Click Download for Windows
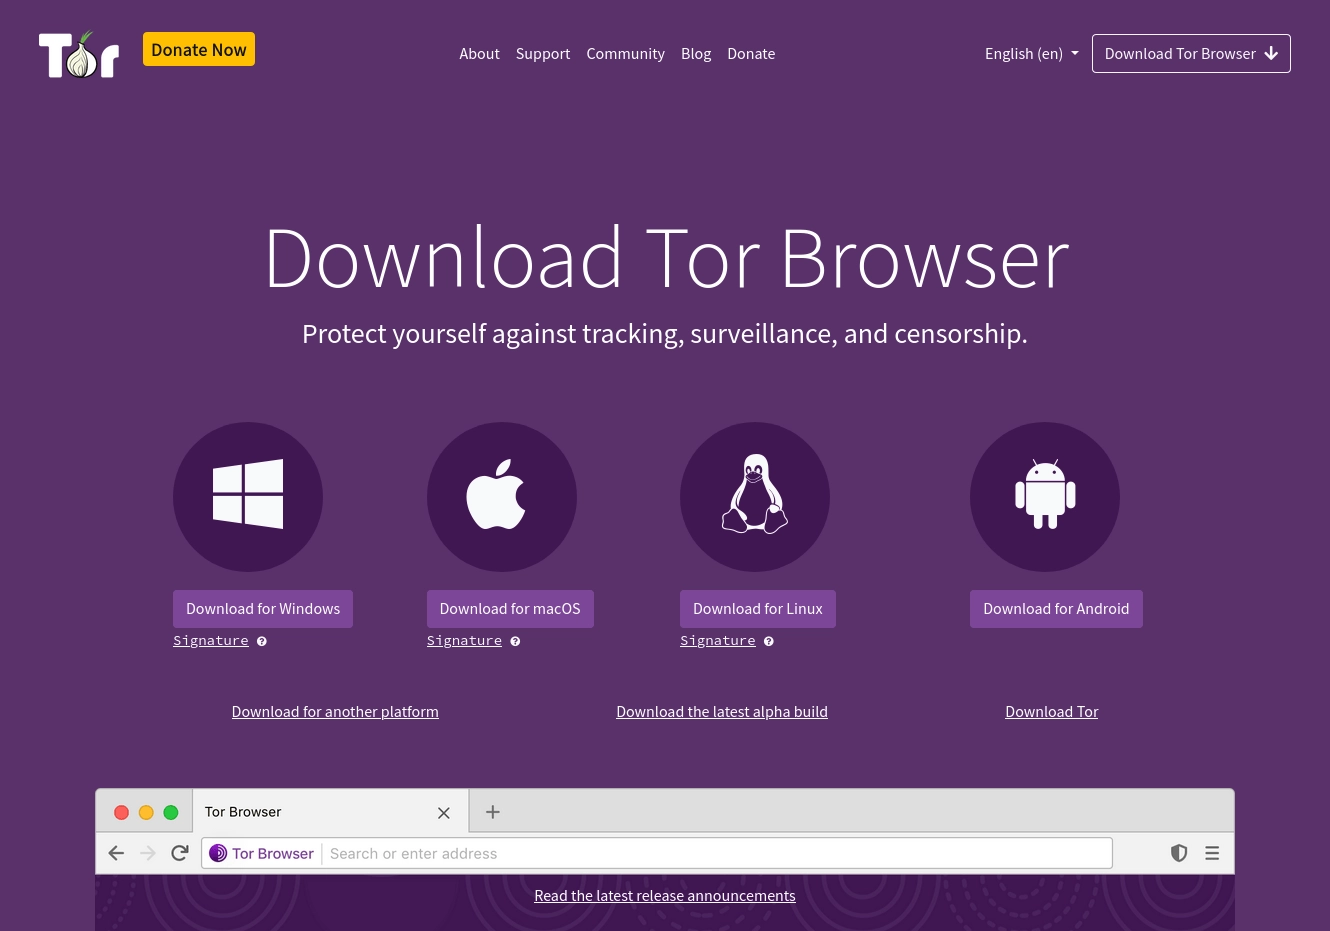 click(x=263, y=609)
